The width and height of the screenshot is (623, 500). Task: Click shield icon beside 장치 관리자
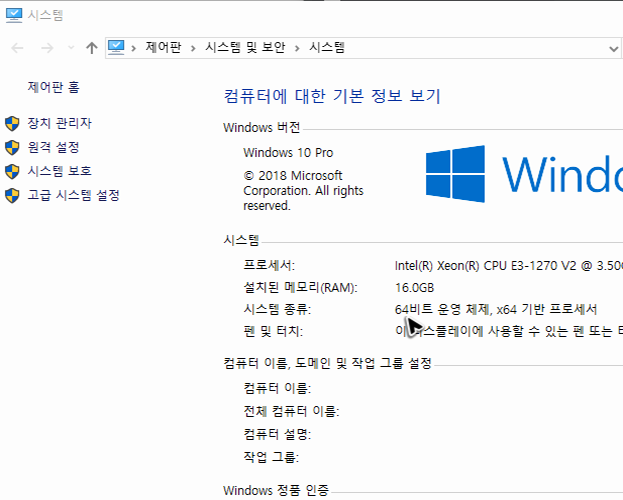tap(12, 124)
